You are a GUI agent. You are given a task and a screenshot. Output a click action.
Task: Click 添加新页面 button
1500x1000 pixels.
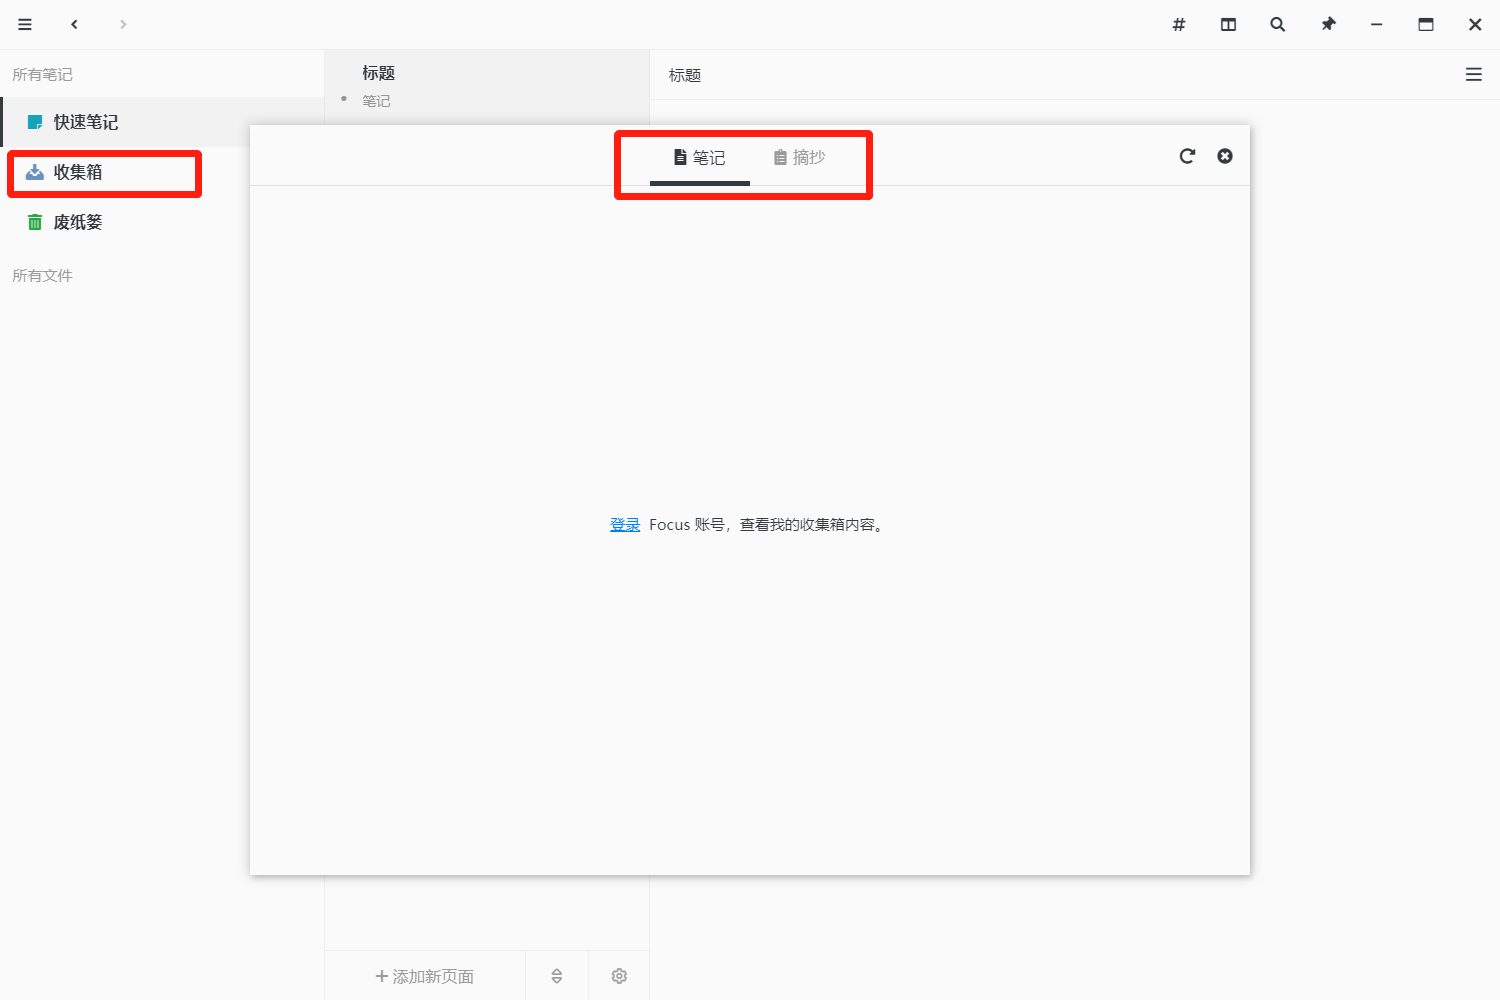pyautogui.click(x=425, y=976)
